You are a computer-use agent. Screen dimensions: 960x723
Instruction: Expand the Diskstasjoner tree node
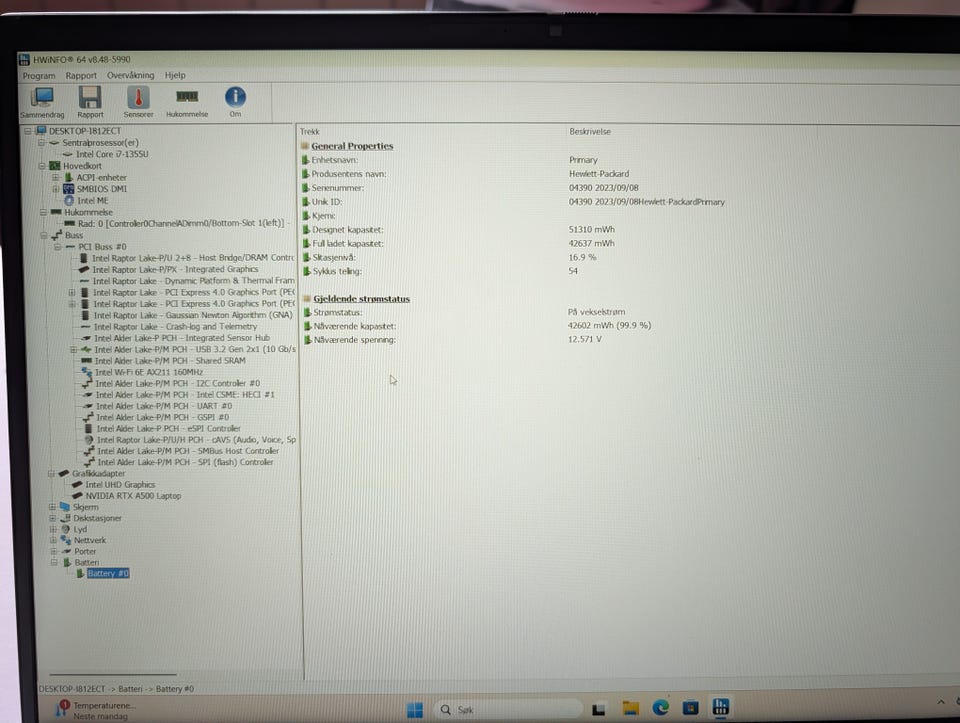pyautogui.click(x=53, y=518)
